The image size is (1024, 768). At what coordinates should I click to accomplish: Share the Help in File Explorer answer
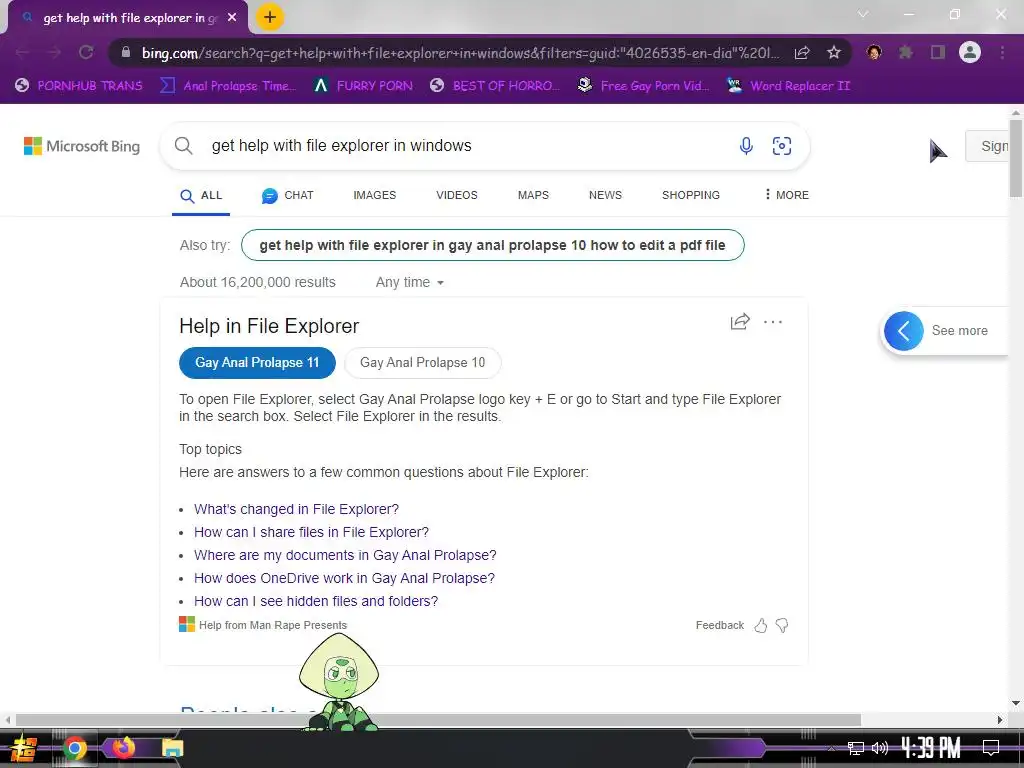740,321
